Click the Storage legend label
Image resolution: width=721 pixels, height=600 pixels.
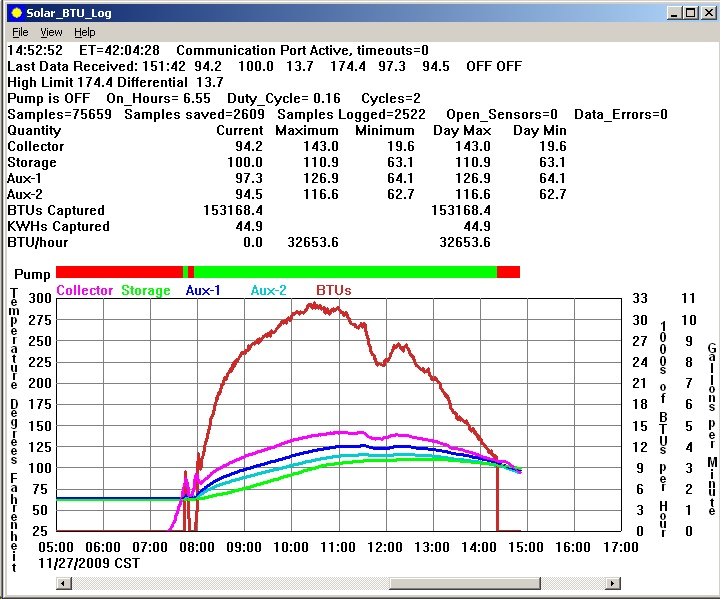146,291
